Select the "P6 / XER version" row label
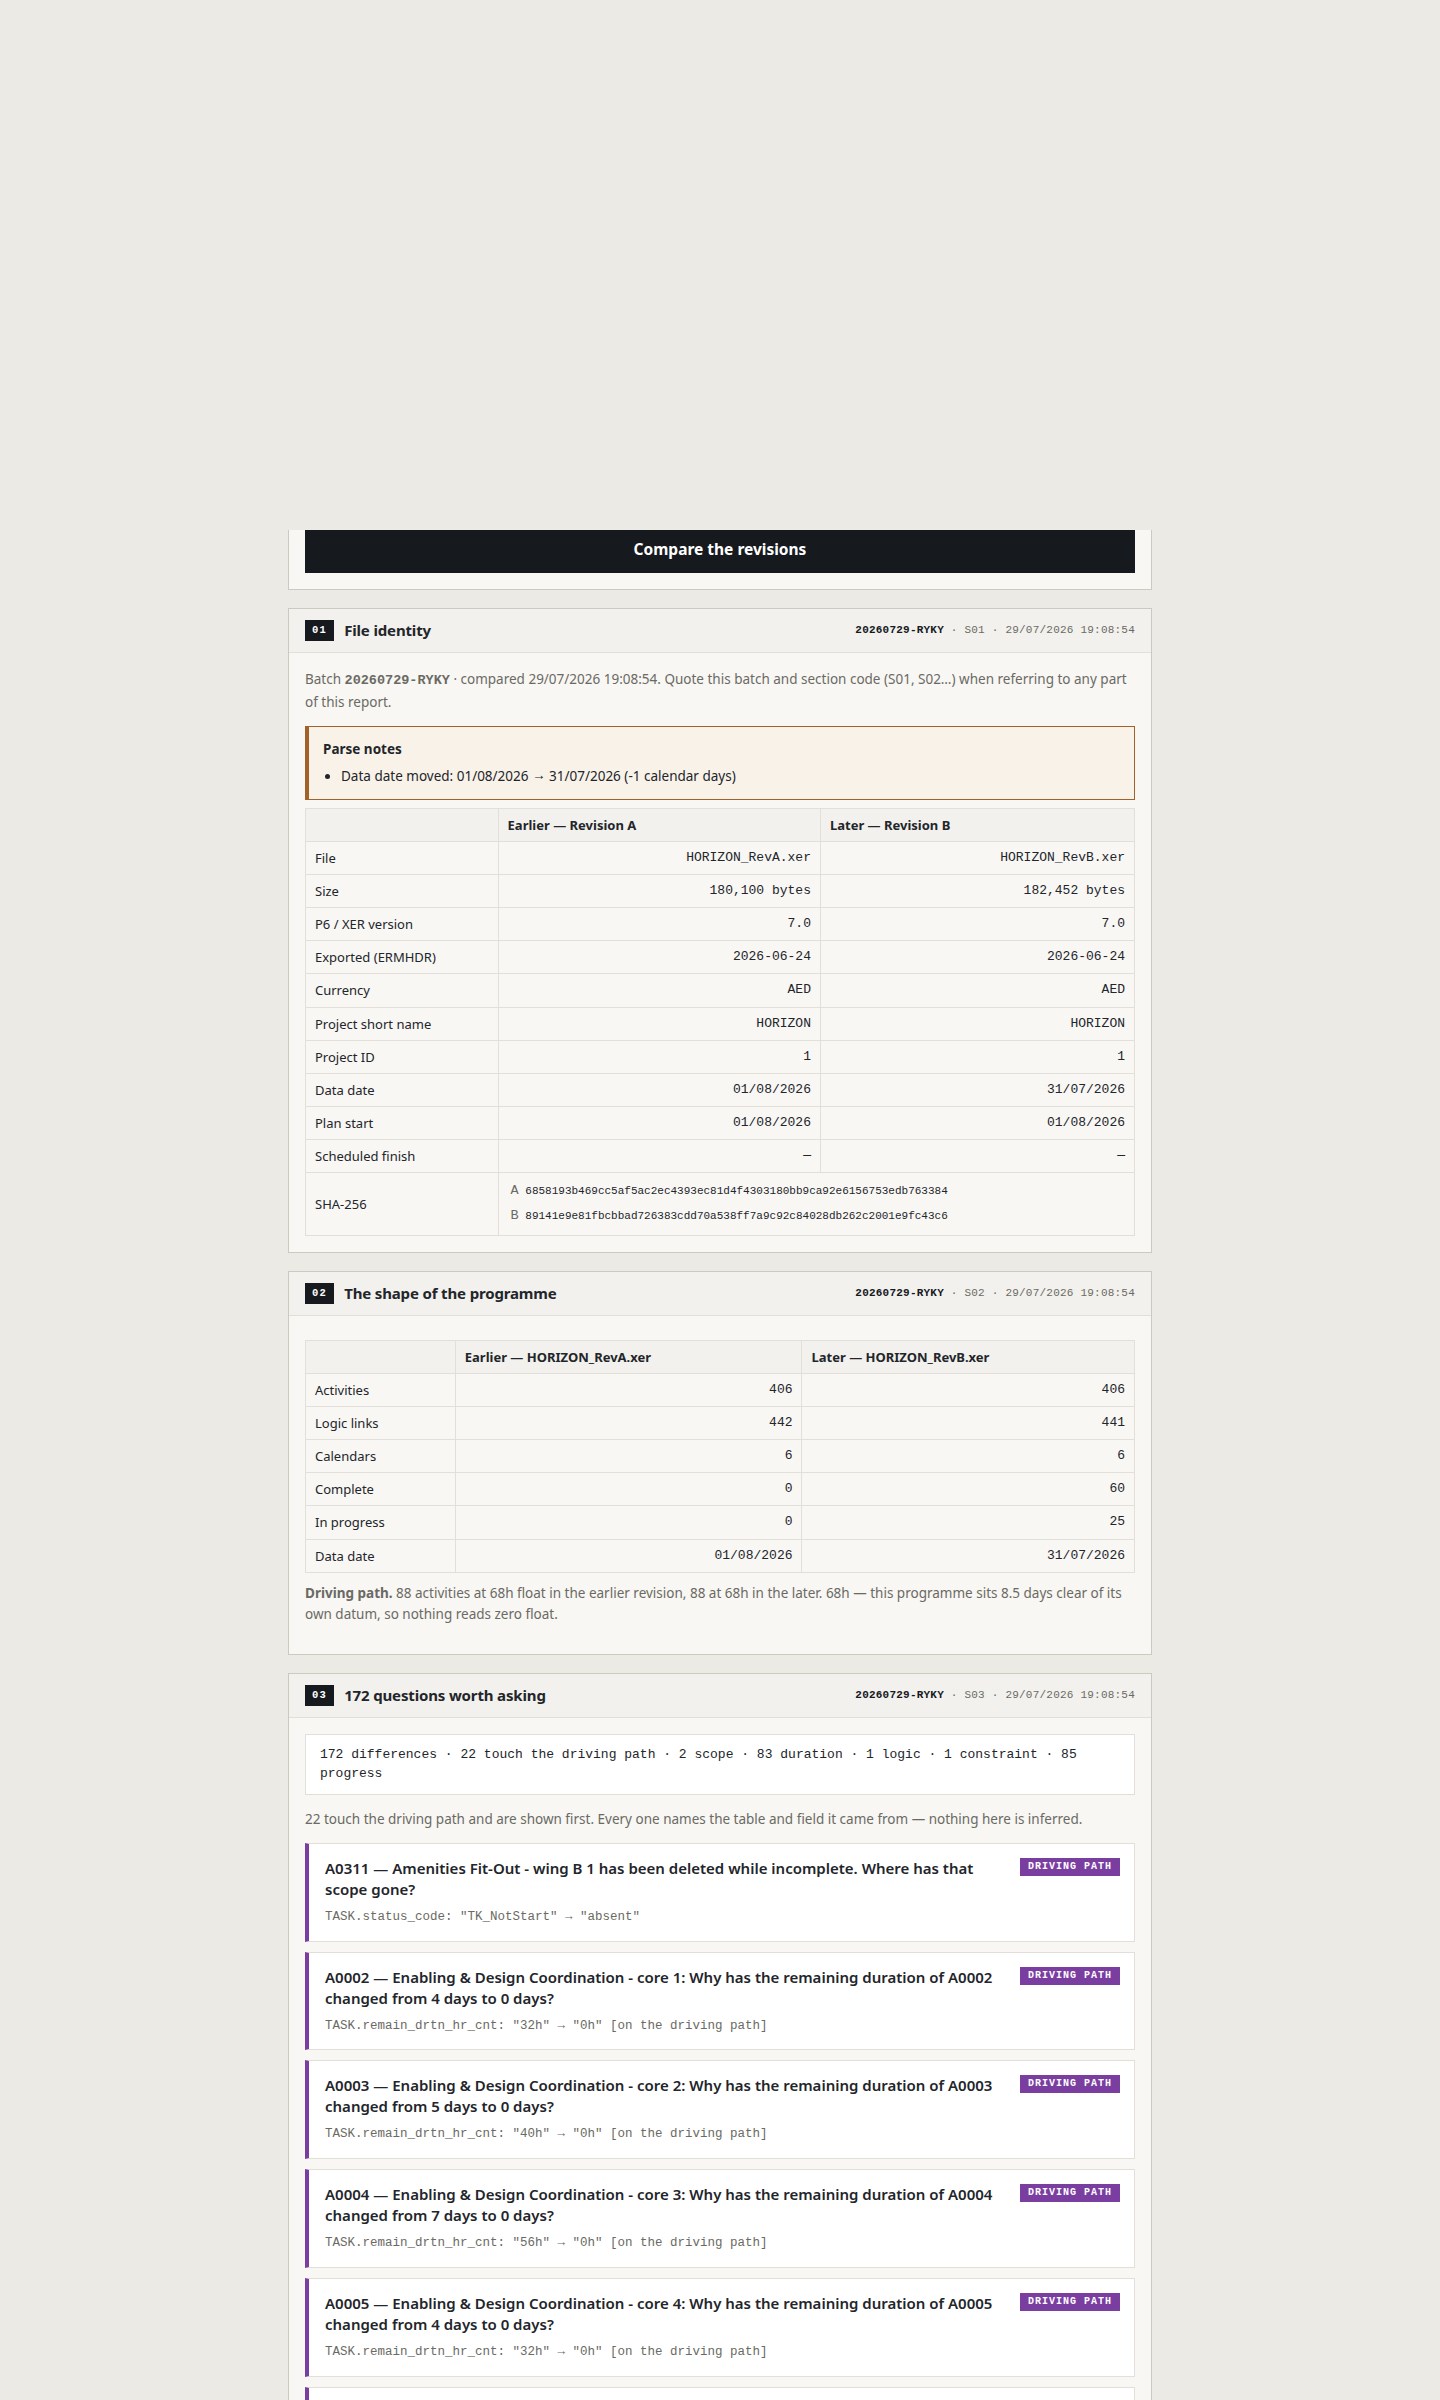 [x=364, y=925]
